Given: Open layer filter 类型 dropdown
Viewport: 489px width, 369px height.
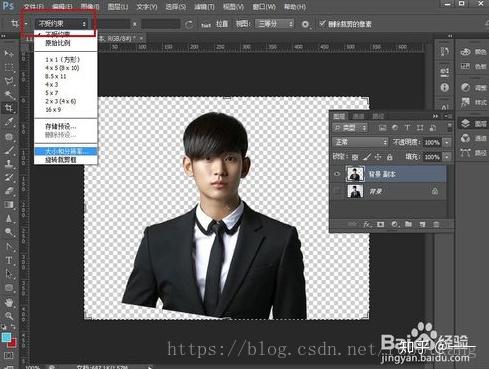Looking at the screenshot, I should tap(350, 128).
